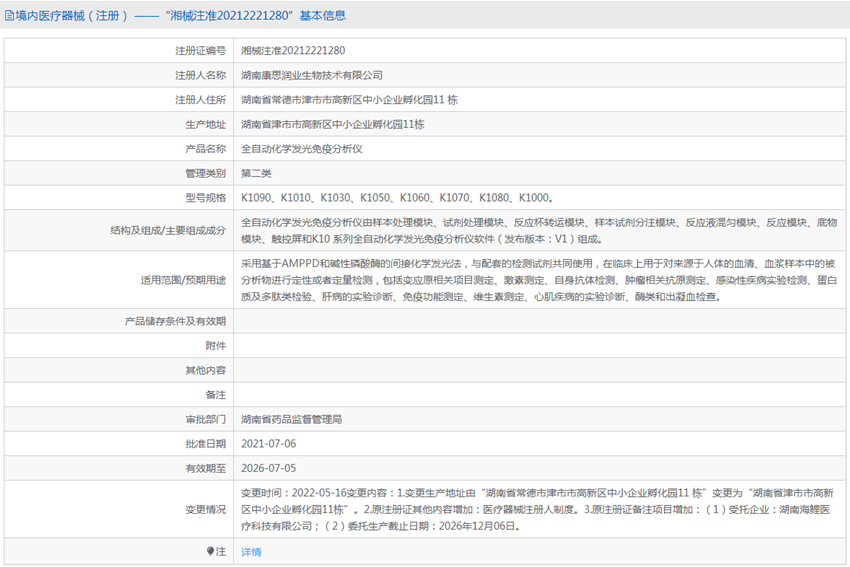Click the empty 附件 value cell
This screenshot has width=850, height=567.
point(538,345)
